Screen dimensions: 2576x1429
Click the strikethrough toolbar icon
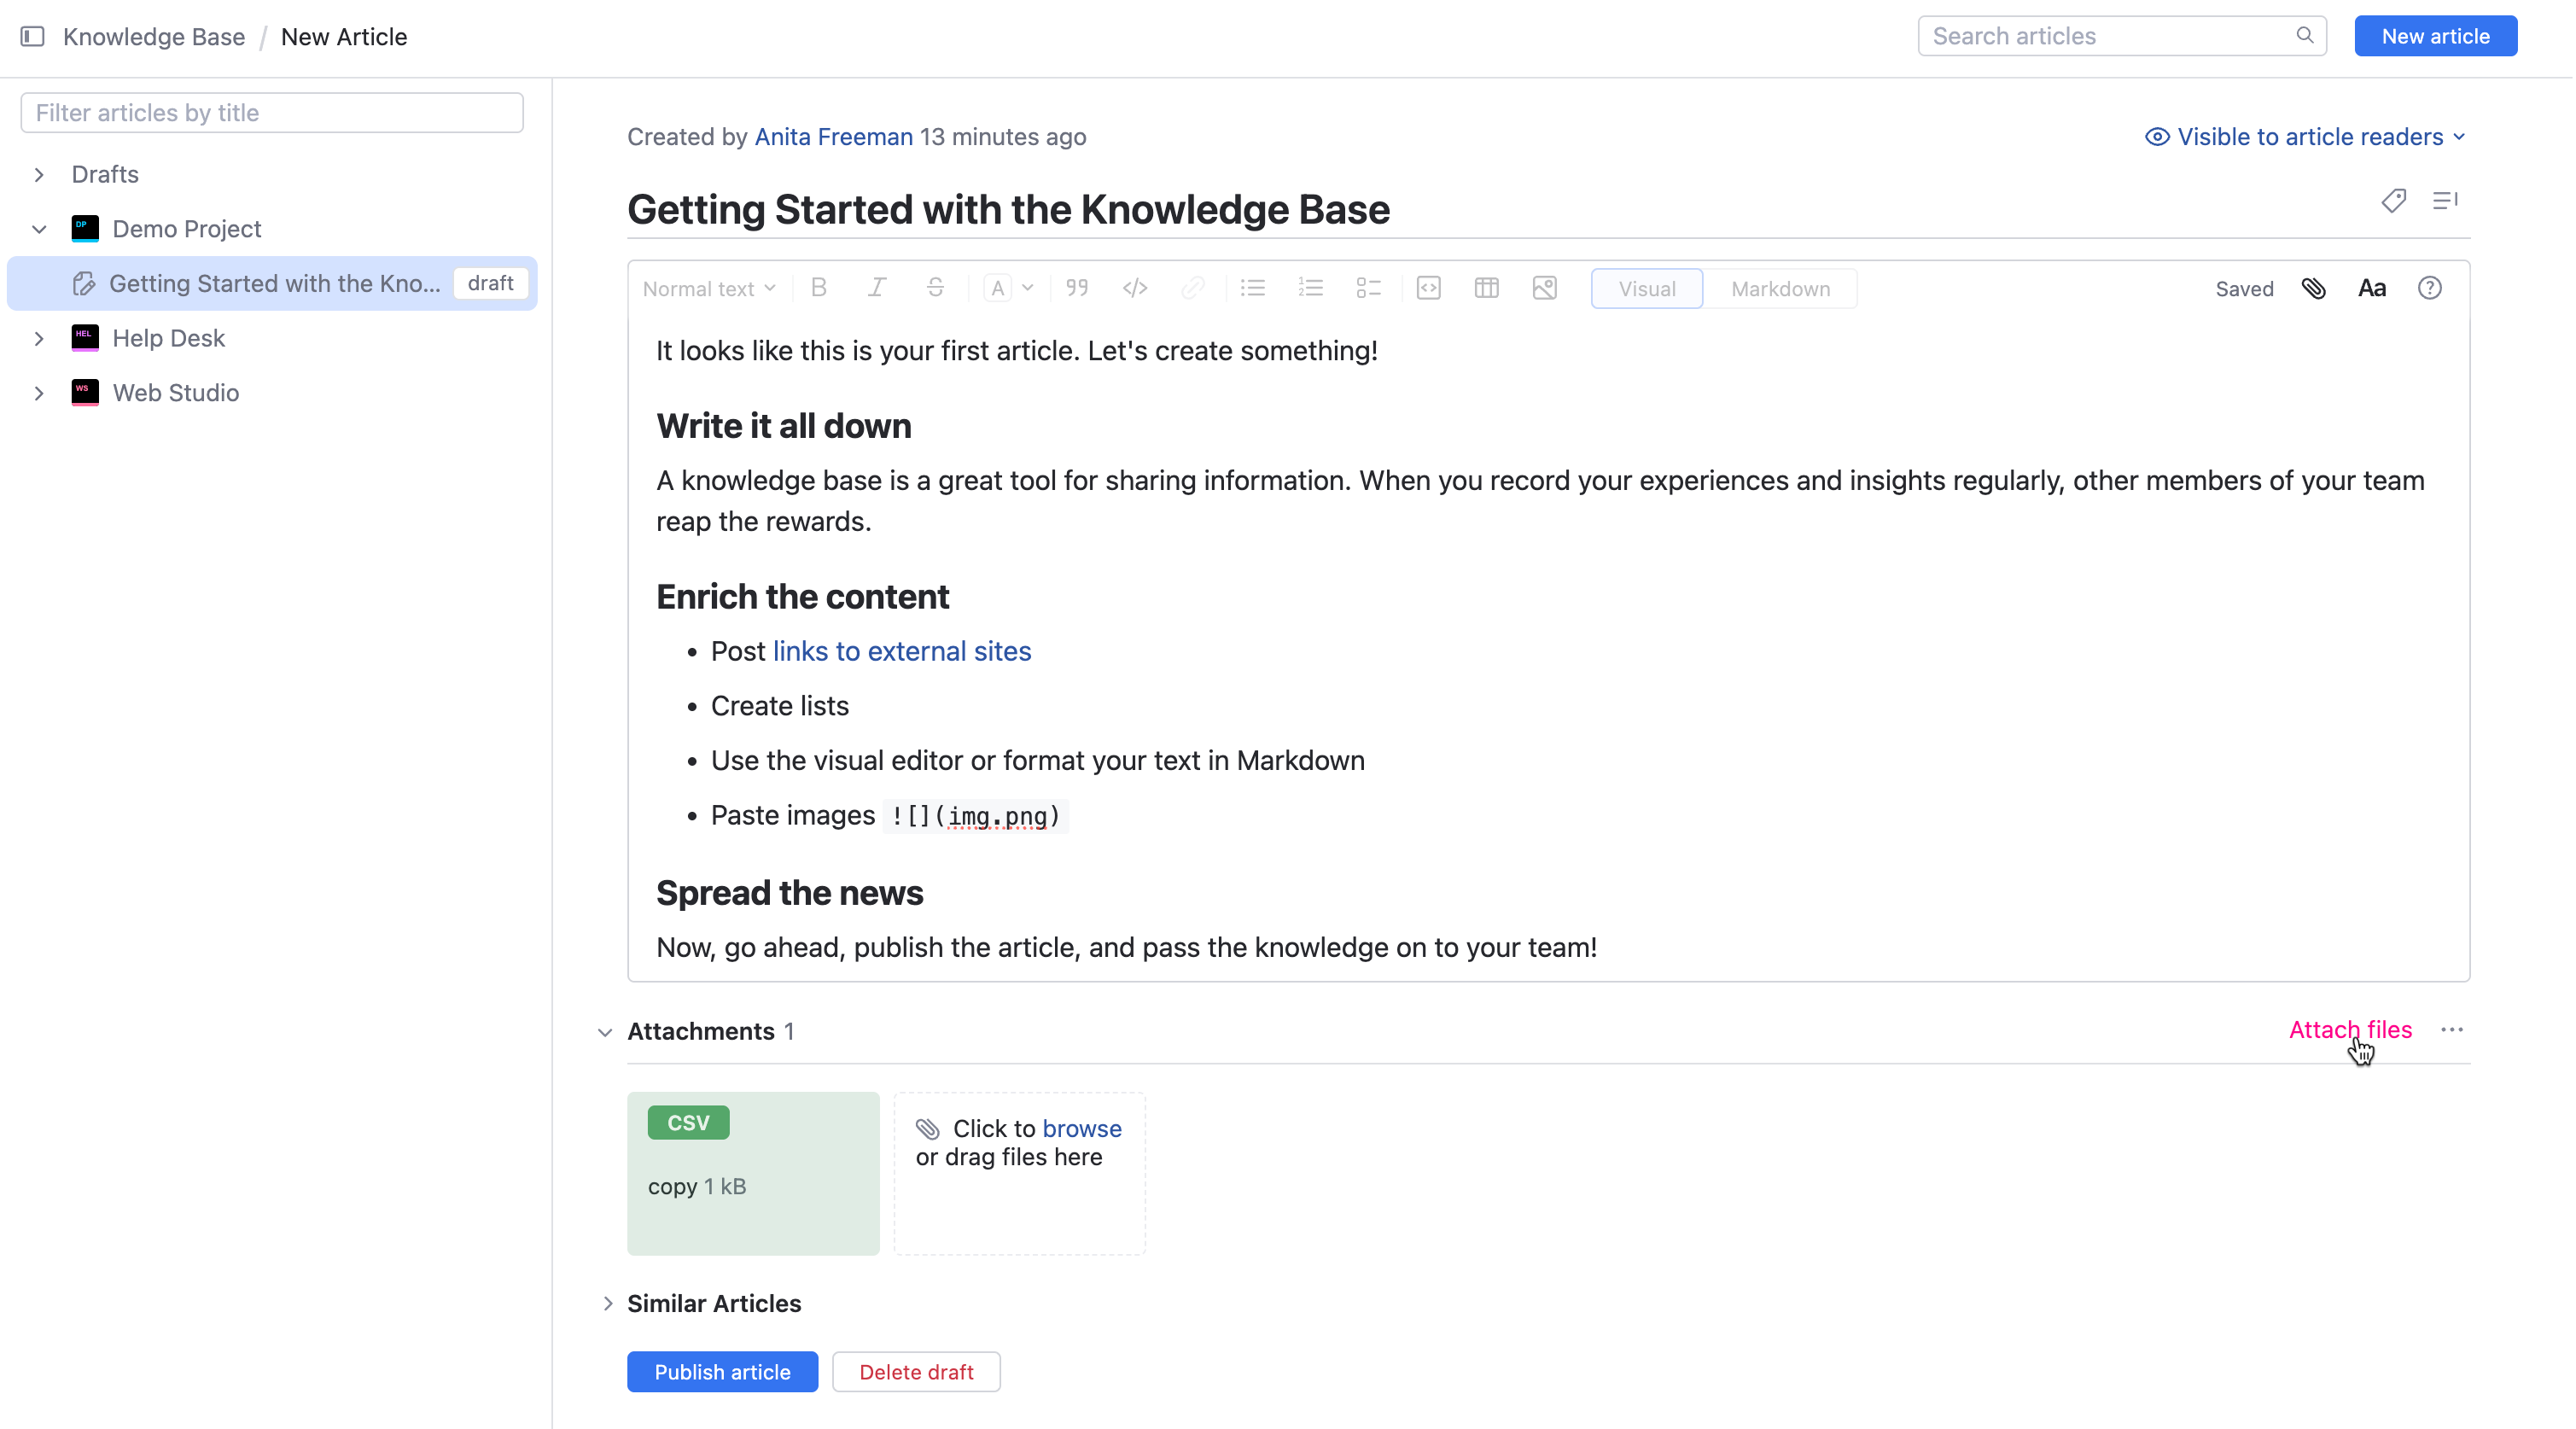(935, 288)
